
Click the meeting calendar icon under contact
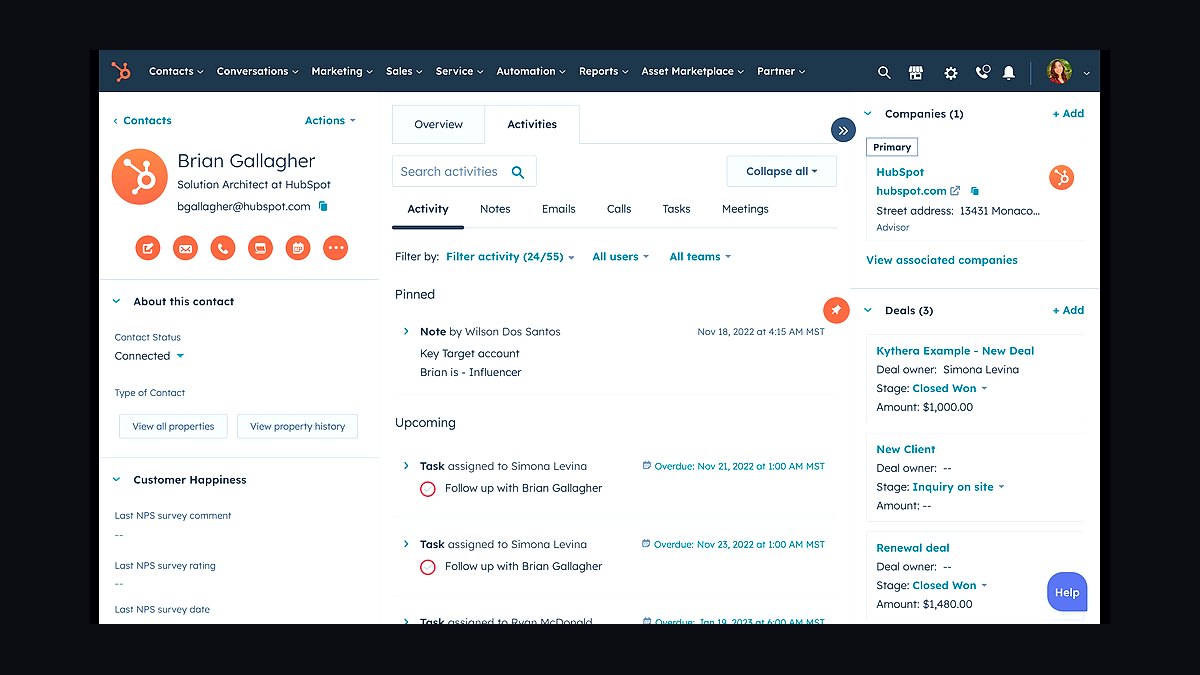pyautogui.click(x=298, y=247)
